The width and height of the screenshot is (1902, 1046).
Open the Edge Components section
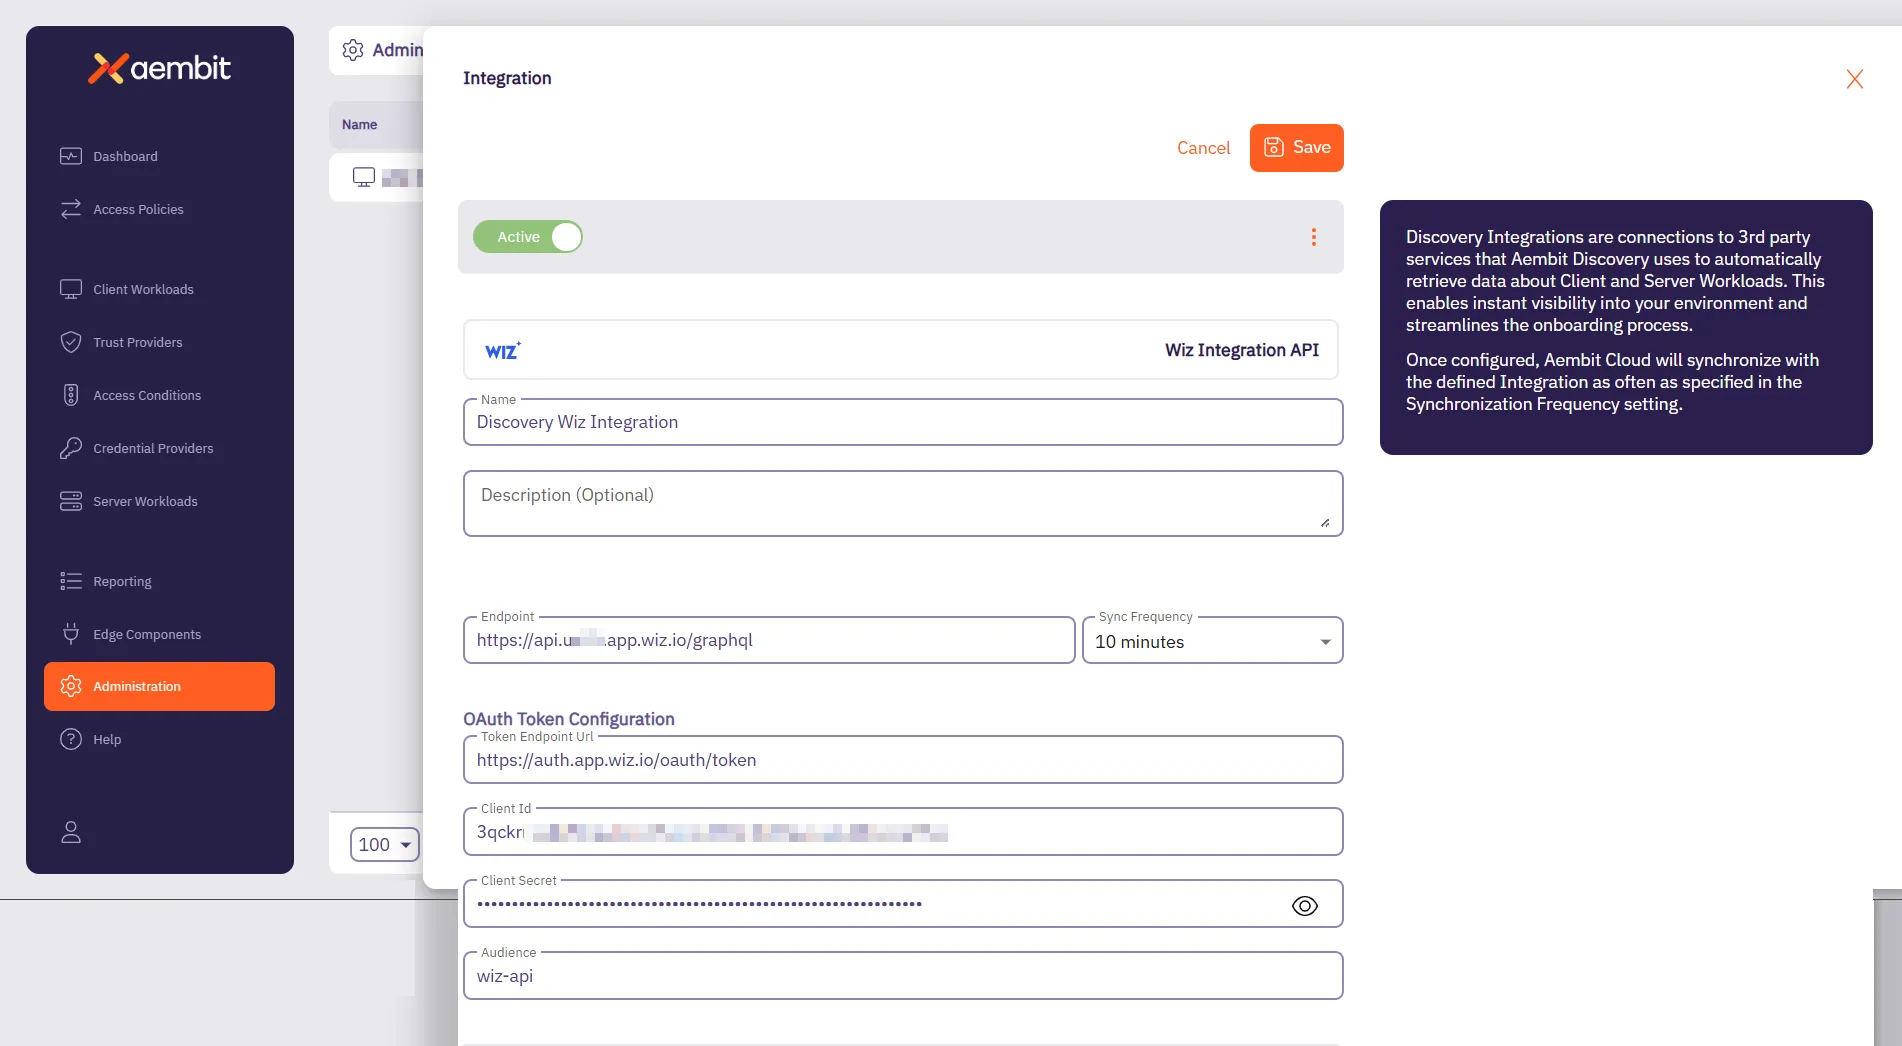tap(146, 634)
